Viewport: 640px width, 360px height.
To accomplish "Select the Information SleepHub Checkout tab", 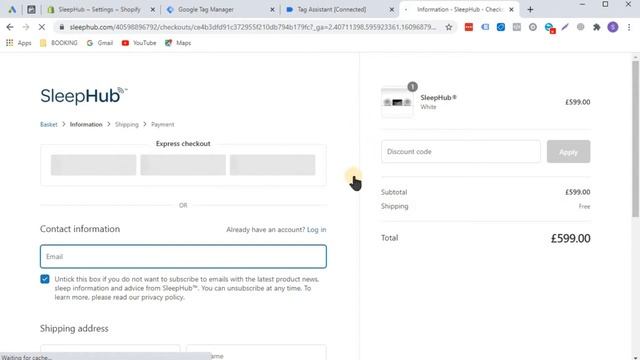I will [460, 9].
